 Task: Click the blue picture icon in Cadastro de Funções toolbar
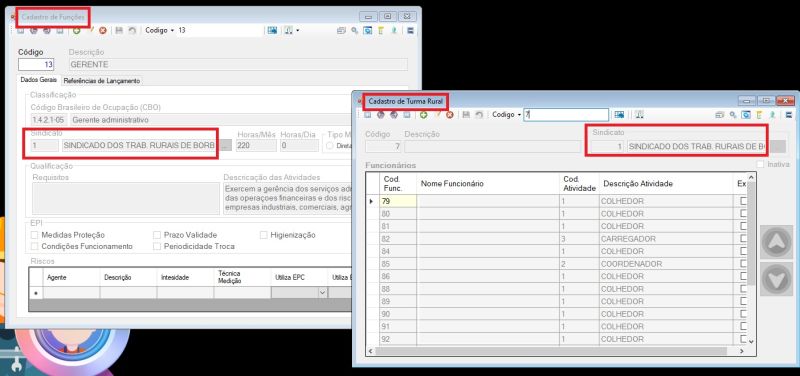[272, 31]
